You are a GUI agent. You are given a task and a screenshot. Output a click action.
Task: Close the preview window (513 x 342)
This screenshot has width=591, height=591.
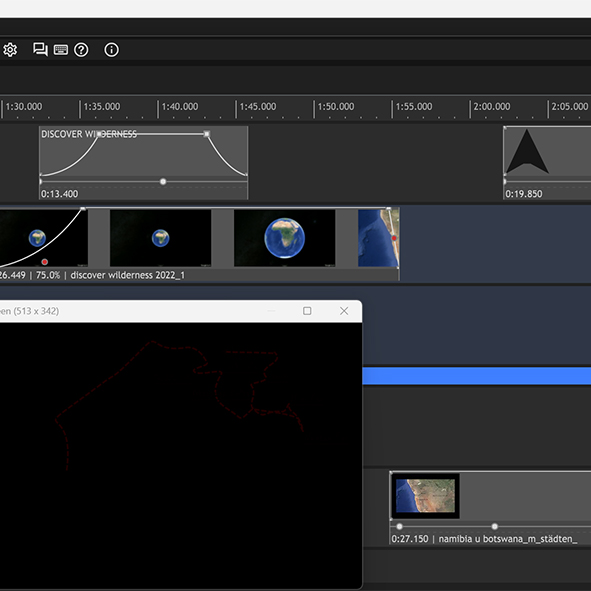click(x=344, y=311)
